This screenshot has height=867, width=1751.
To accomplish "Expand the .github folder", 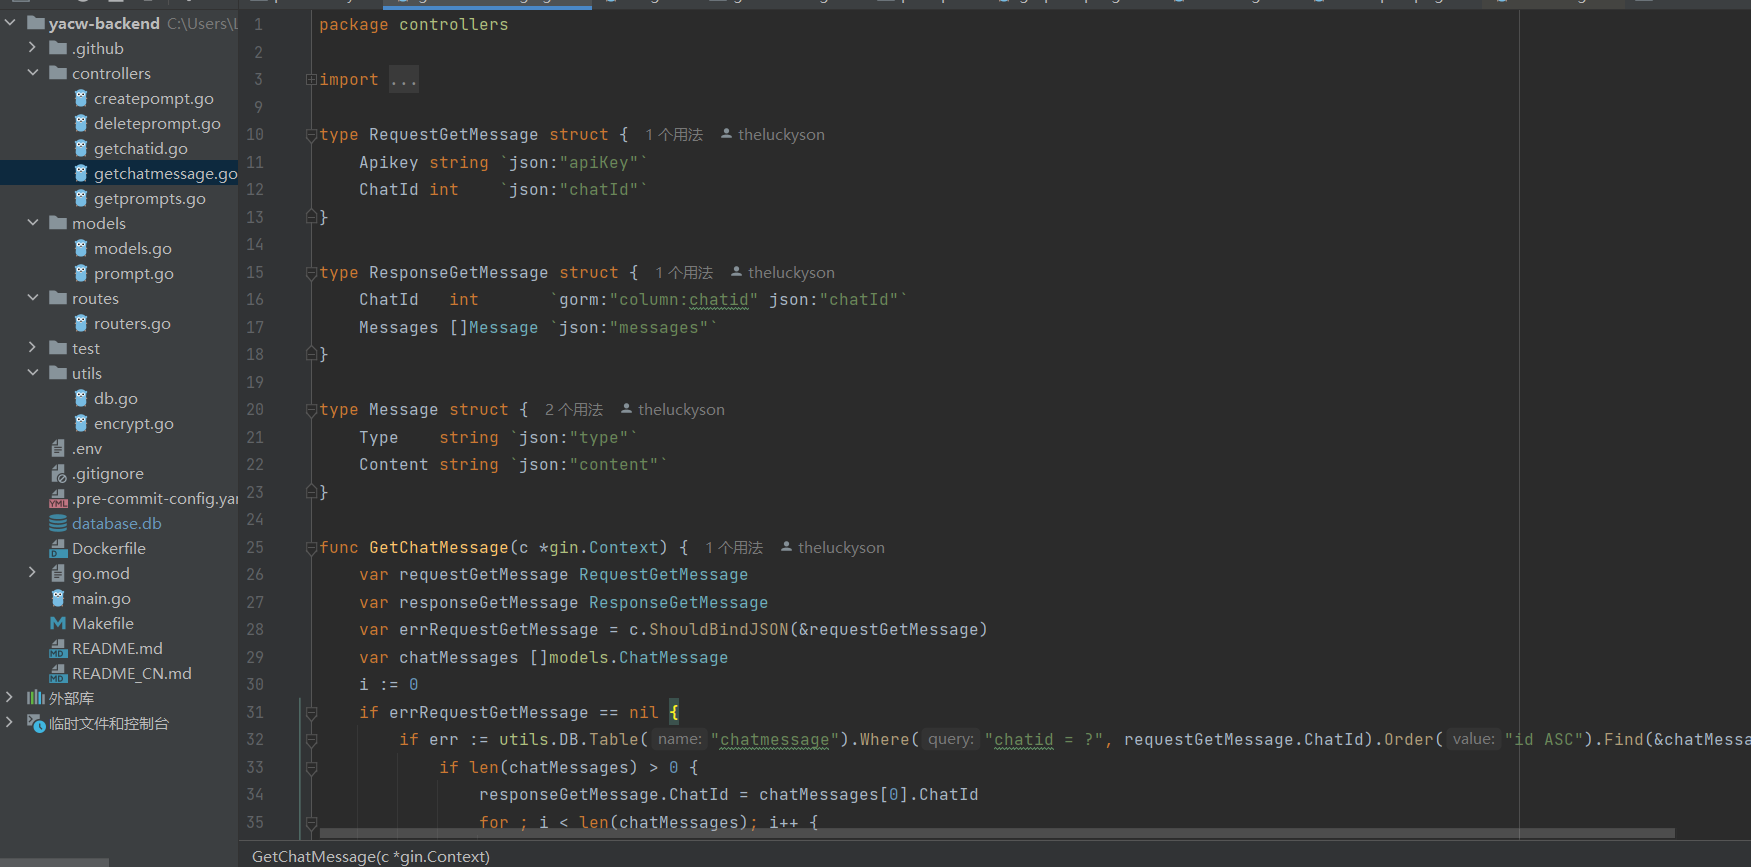I will 32,48.
